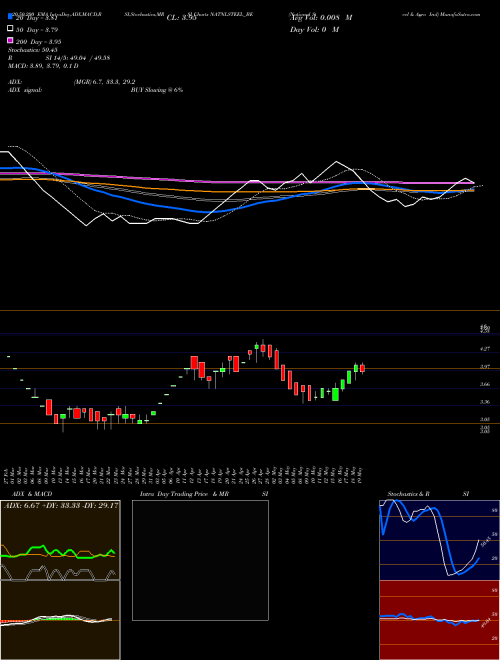Click the '(MGR) 6.7, 33.3, 29.2' ADX values
The width and height of the screenshot is (500, 660).
[104, 82]
